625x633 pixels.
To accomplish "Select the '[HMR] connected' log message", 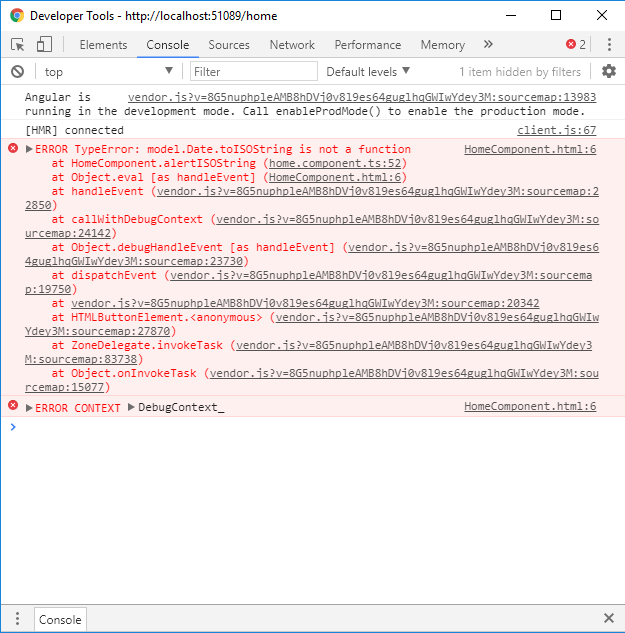I will click(74, 130).
